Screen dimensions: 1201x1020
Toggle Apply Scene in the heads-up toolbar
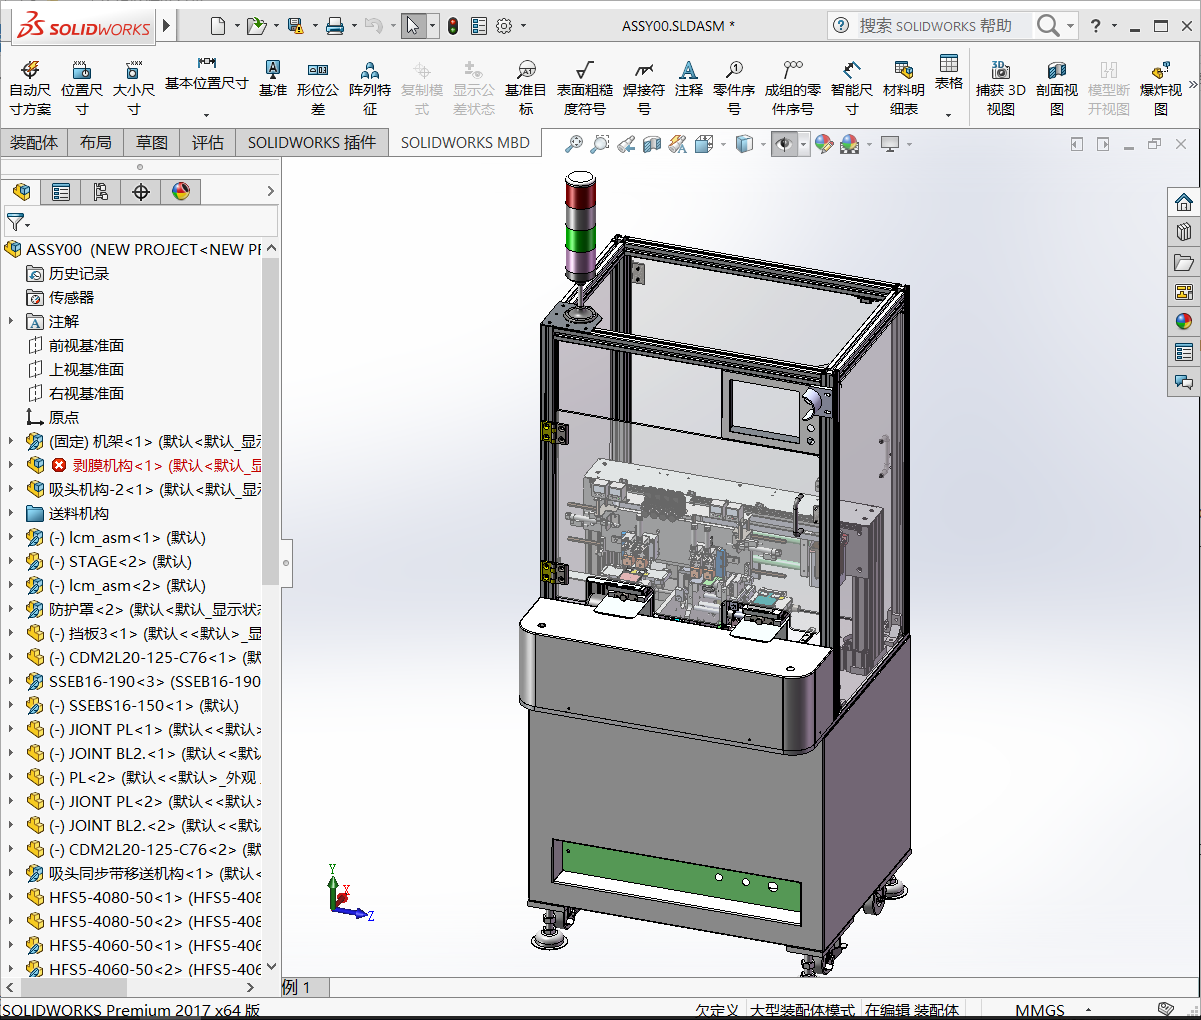(849, 143)
